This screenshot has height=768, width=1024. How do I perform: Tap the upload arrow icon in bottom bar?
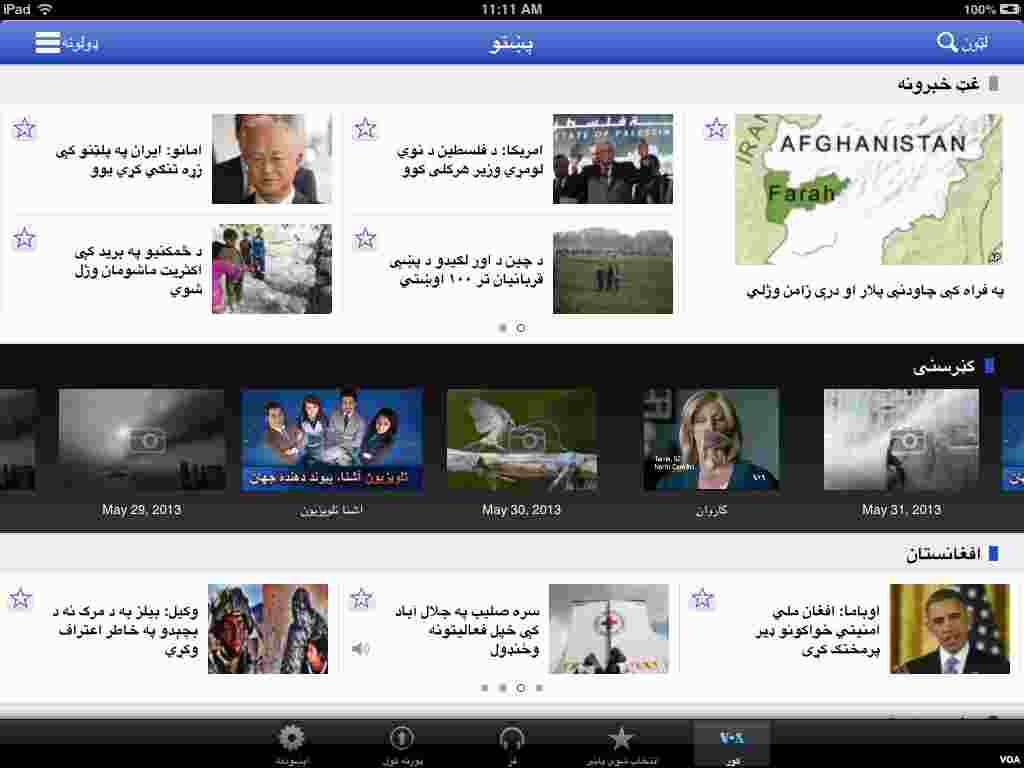click(x=401, y=738)
